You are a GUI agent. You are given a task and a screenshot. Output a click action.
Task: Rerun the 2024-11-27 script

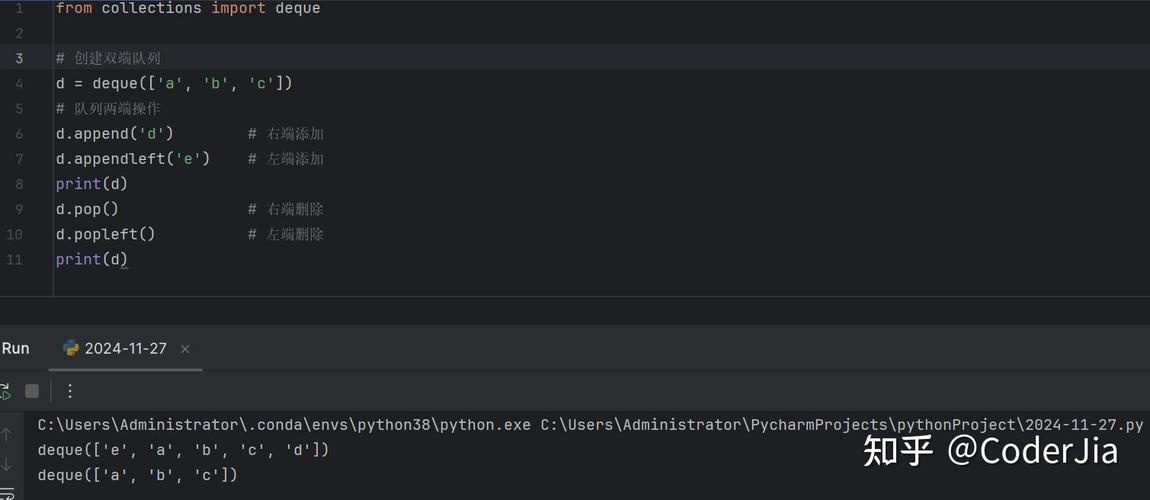[4, 391]
